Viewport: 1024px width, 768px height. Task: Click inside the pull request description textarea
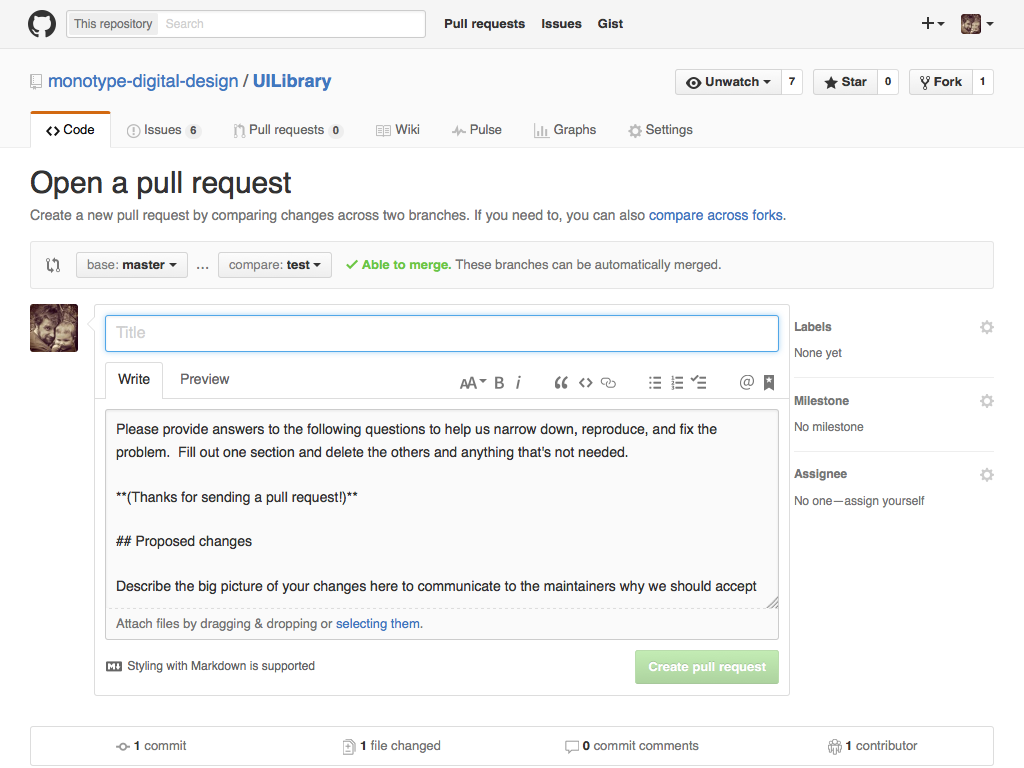click(442, 509)
